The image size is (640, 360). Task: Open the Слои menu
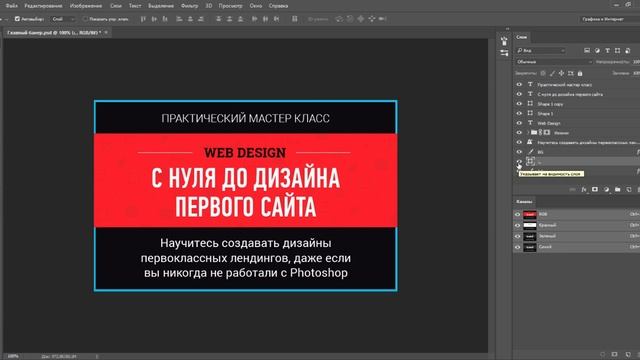pos(116,6)
